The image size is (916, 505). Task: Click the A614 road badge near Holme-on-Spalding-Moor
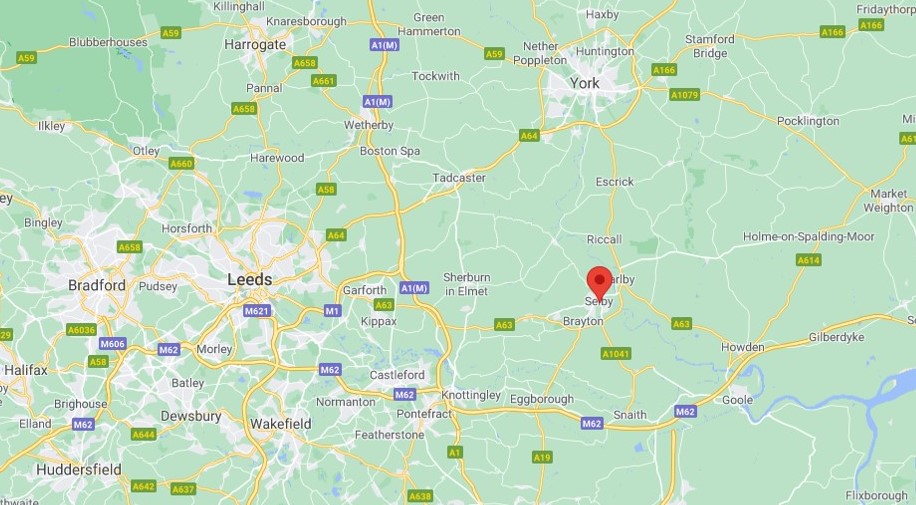[809, 260]
